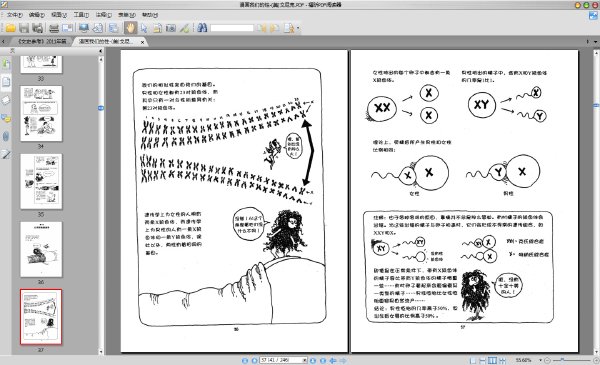Click the binoculars Find icon
This screenshot has height=365, width=600.
[x=202, y=28]
